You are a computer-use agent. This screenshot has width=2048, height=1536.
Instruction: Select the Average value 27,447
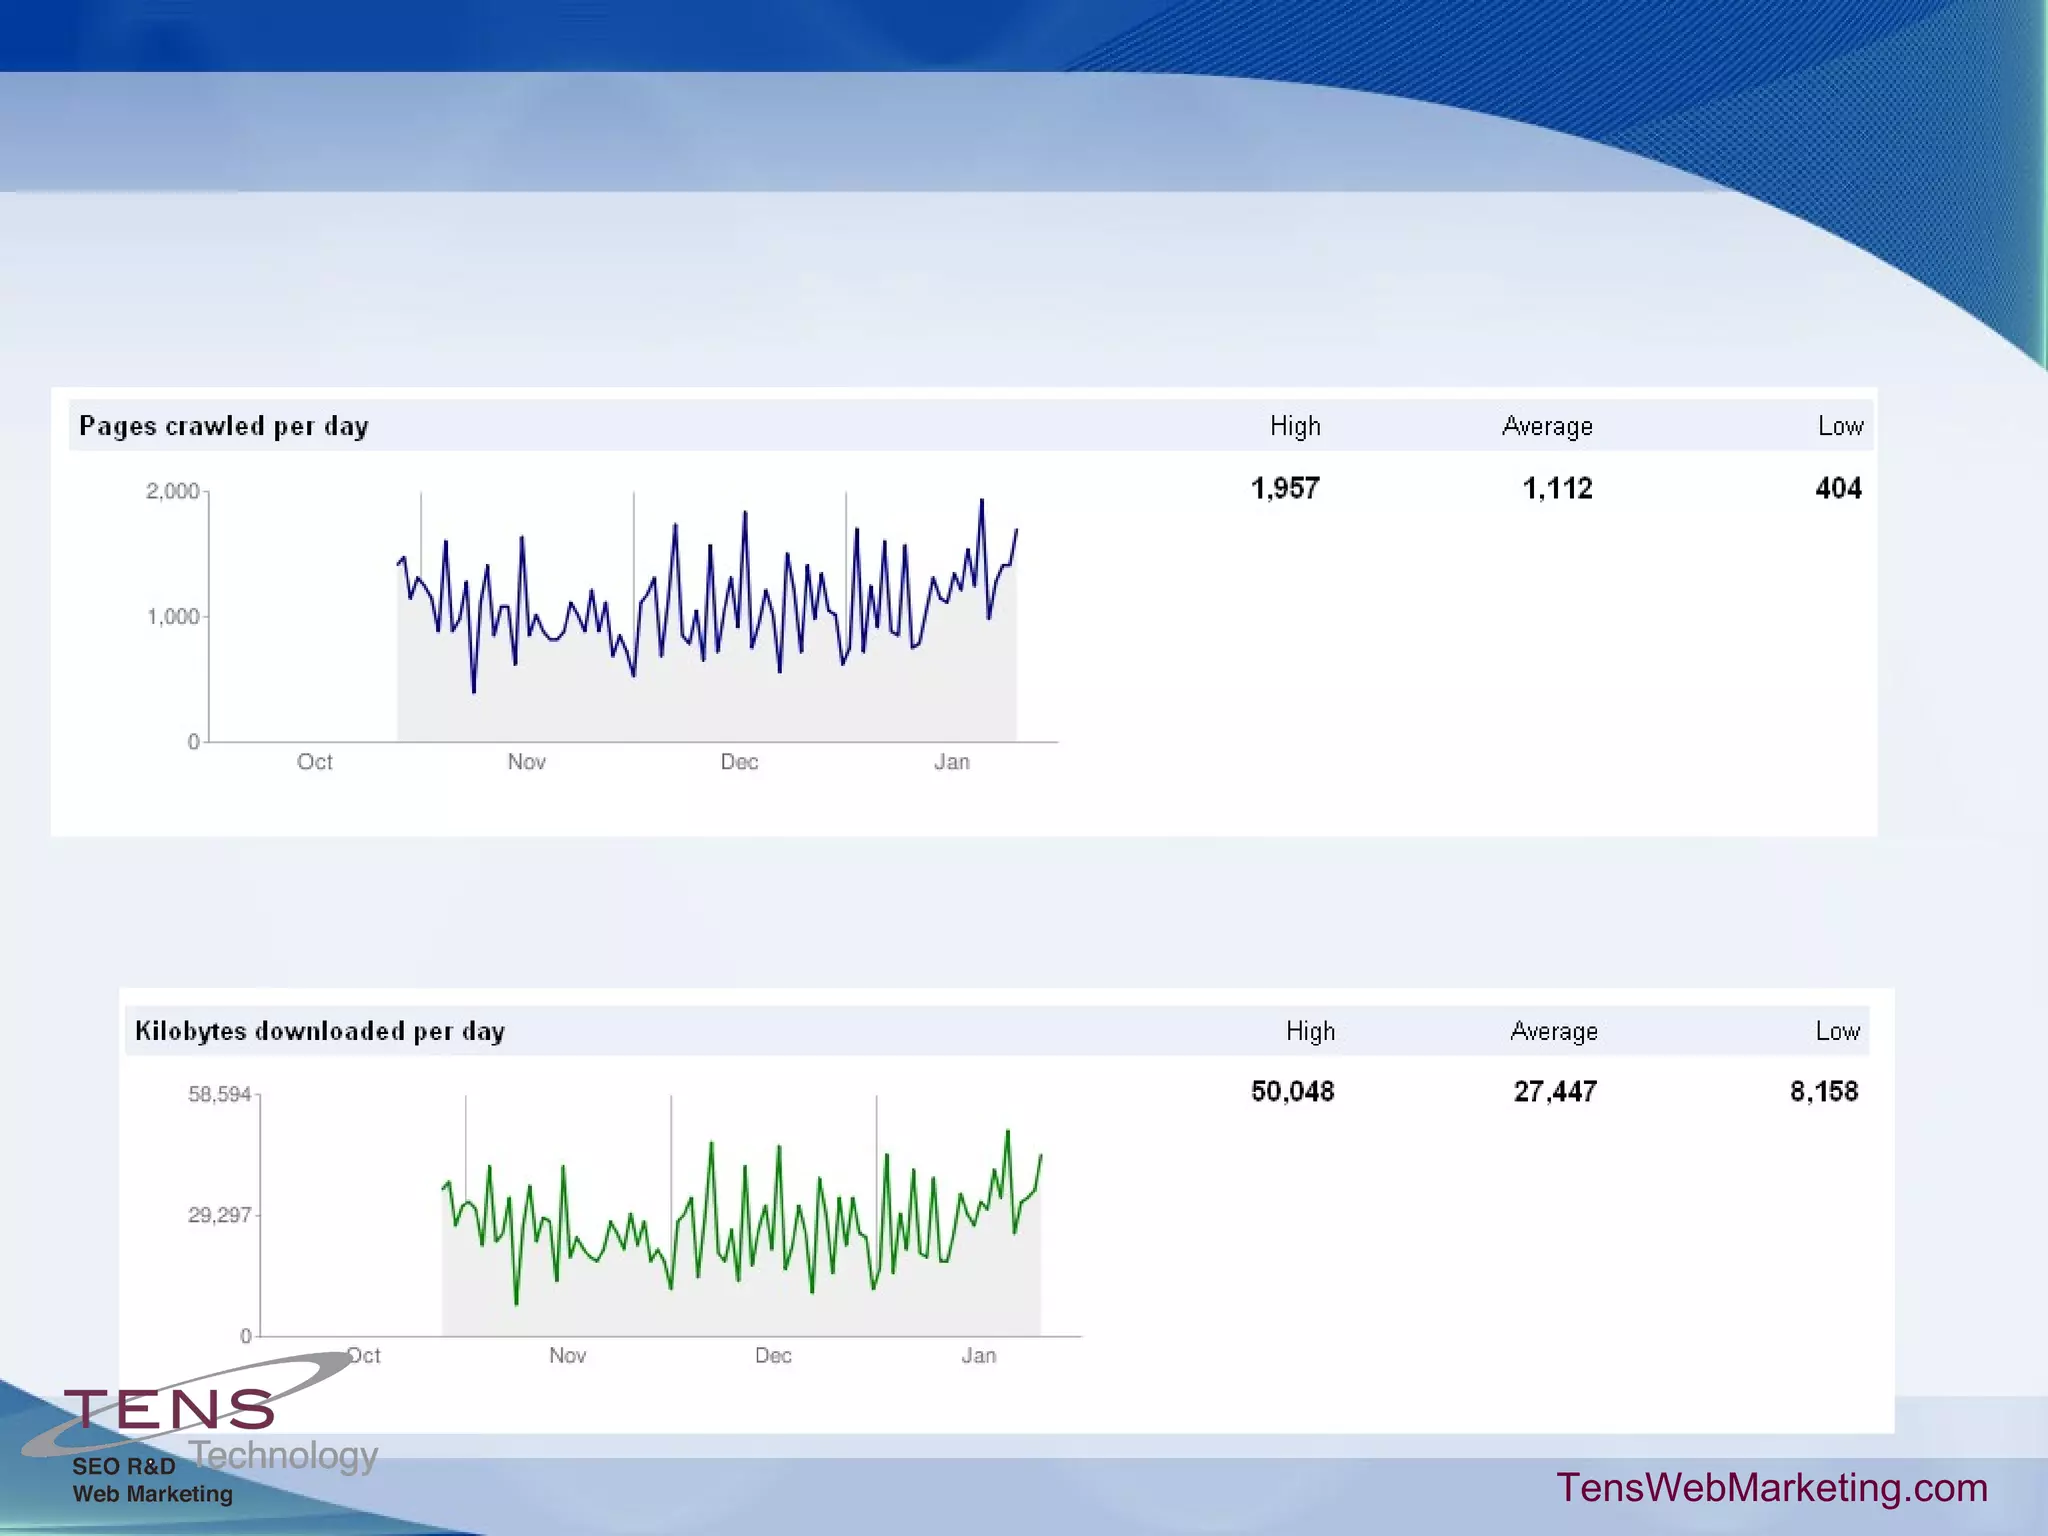tap(1555, 1091)
